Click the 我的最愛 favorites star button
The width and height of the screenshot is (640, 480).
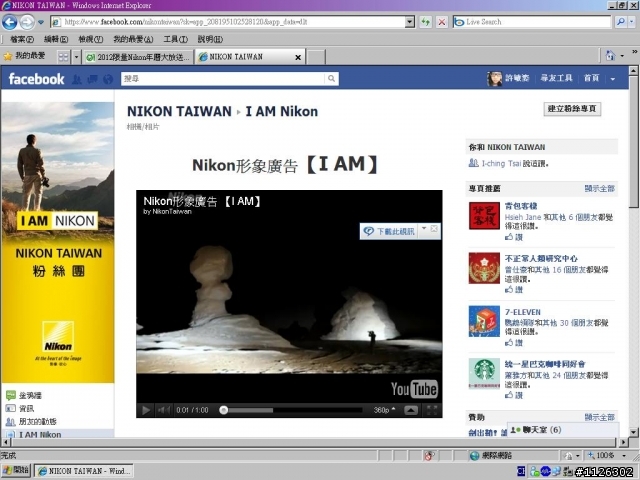tap(24, 56)
